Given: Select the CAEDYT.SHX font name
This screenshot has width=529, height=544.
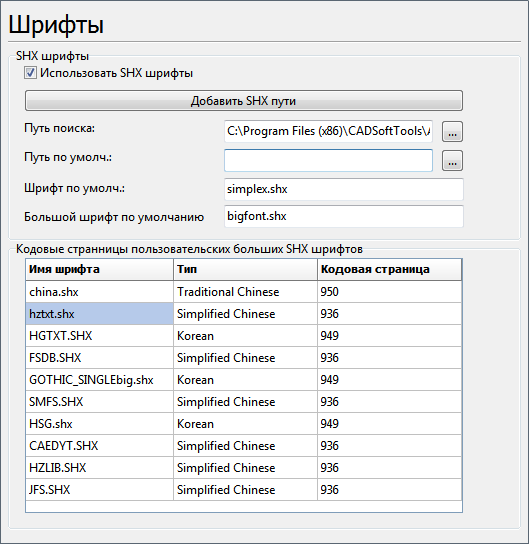Looking at the screenshot, I should 99,446.
